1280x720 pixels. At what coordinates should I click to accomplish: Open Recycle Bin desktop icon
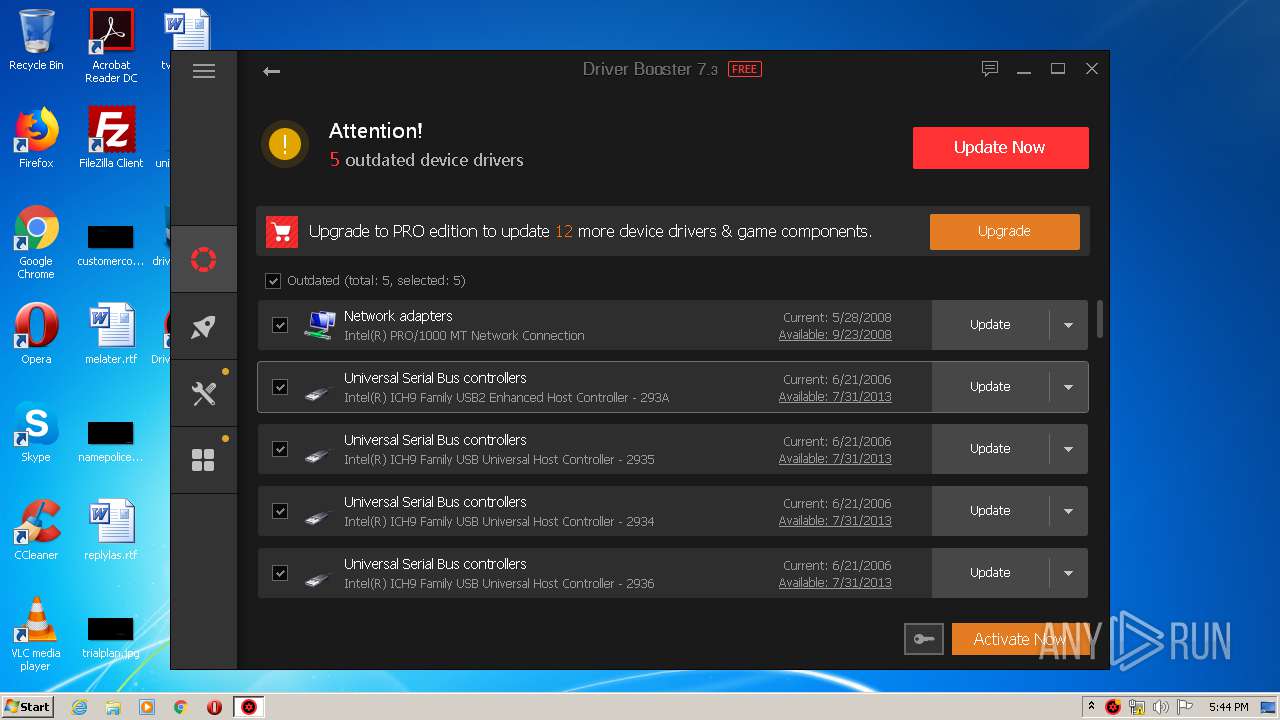tap(36, 40)
